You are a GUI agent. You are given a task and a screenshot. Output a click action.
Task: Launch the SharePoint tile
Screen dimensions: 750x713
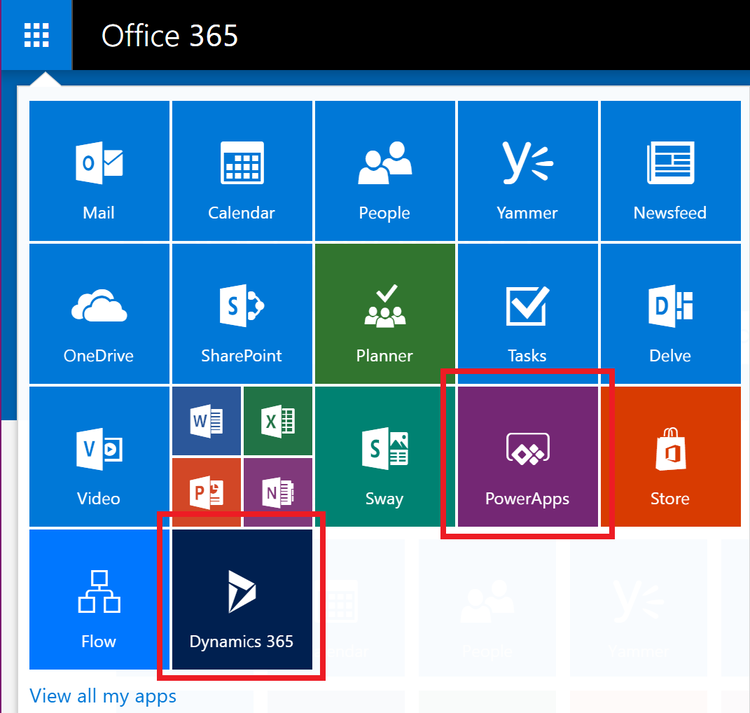tap(242, 314)
